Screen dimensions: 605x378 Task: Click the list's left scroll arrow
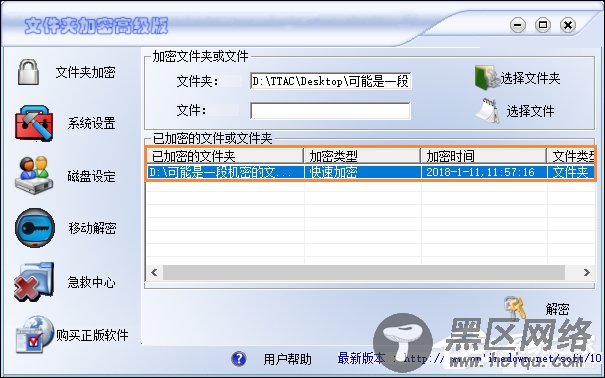[x=154, y=272]
